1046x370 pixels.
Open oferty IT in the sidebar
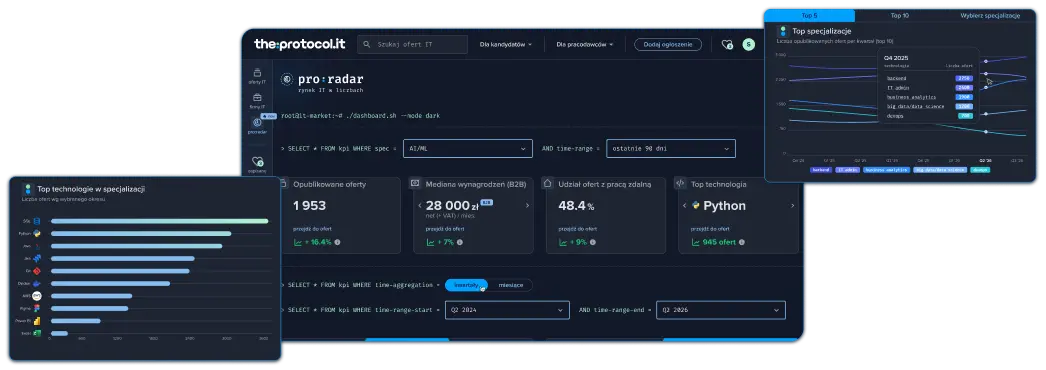257,76
